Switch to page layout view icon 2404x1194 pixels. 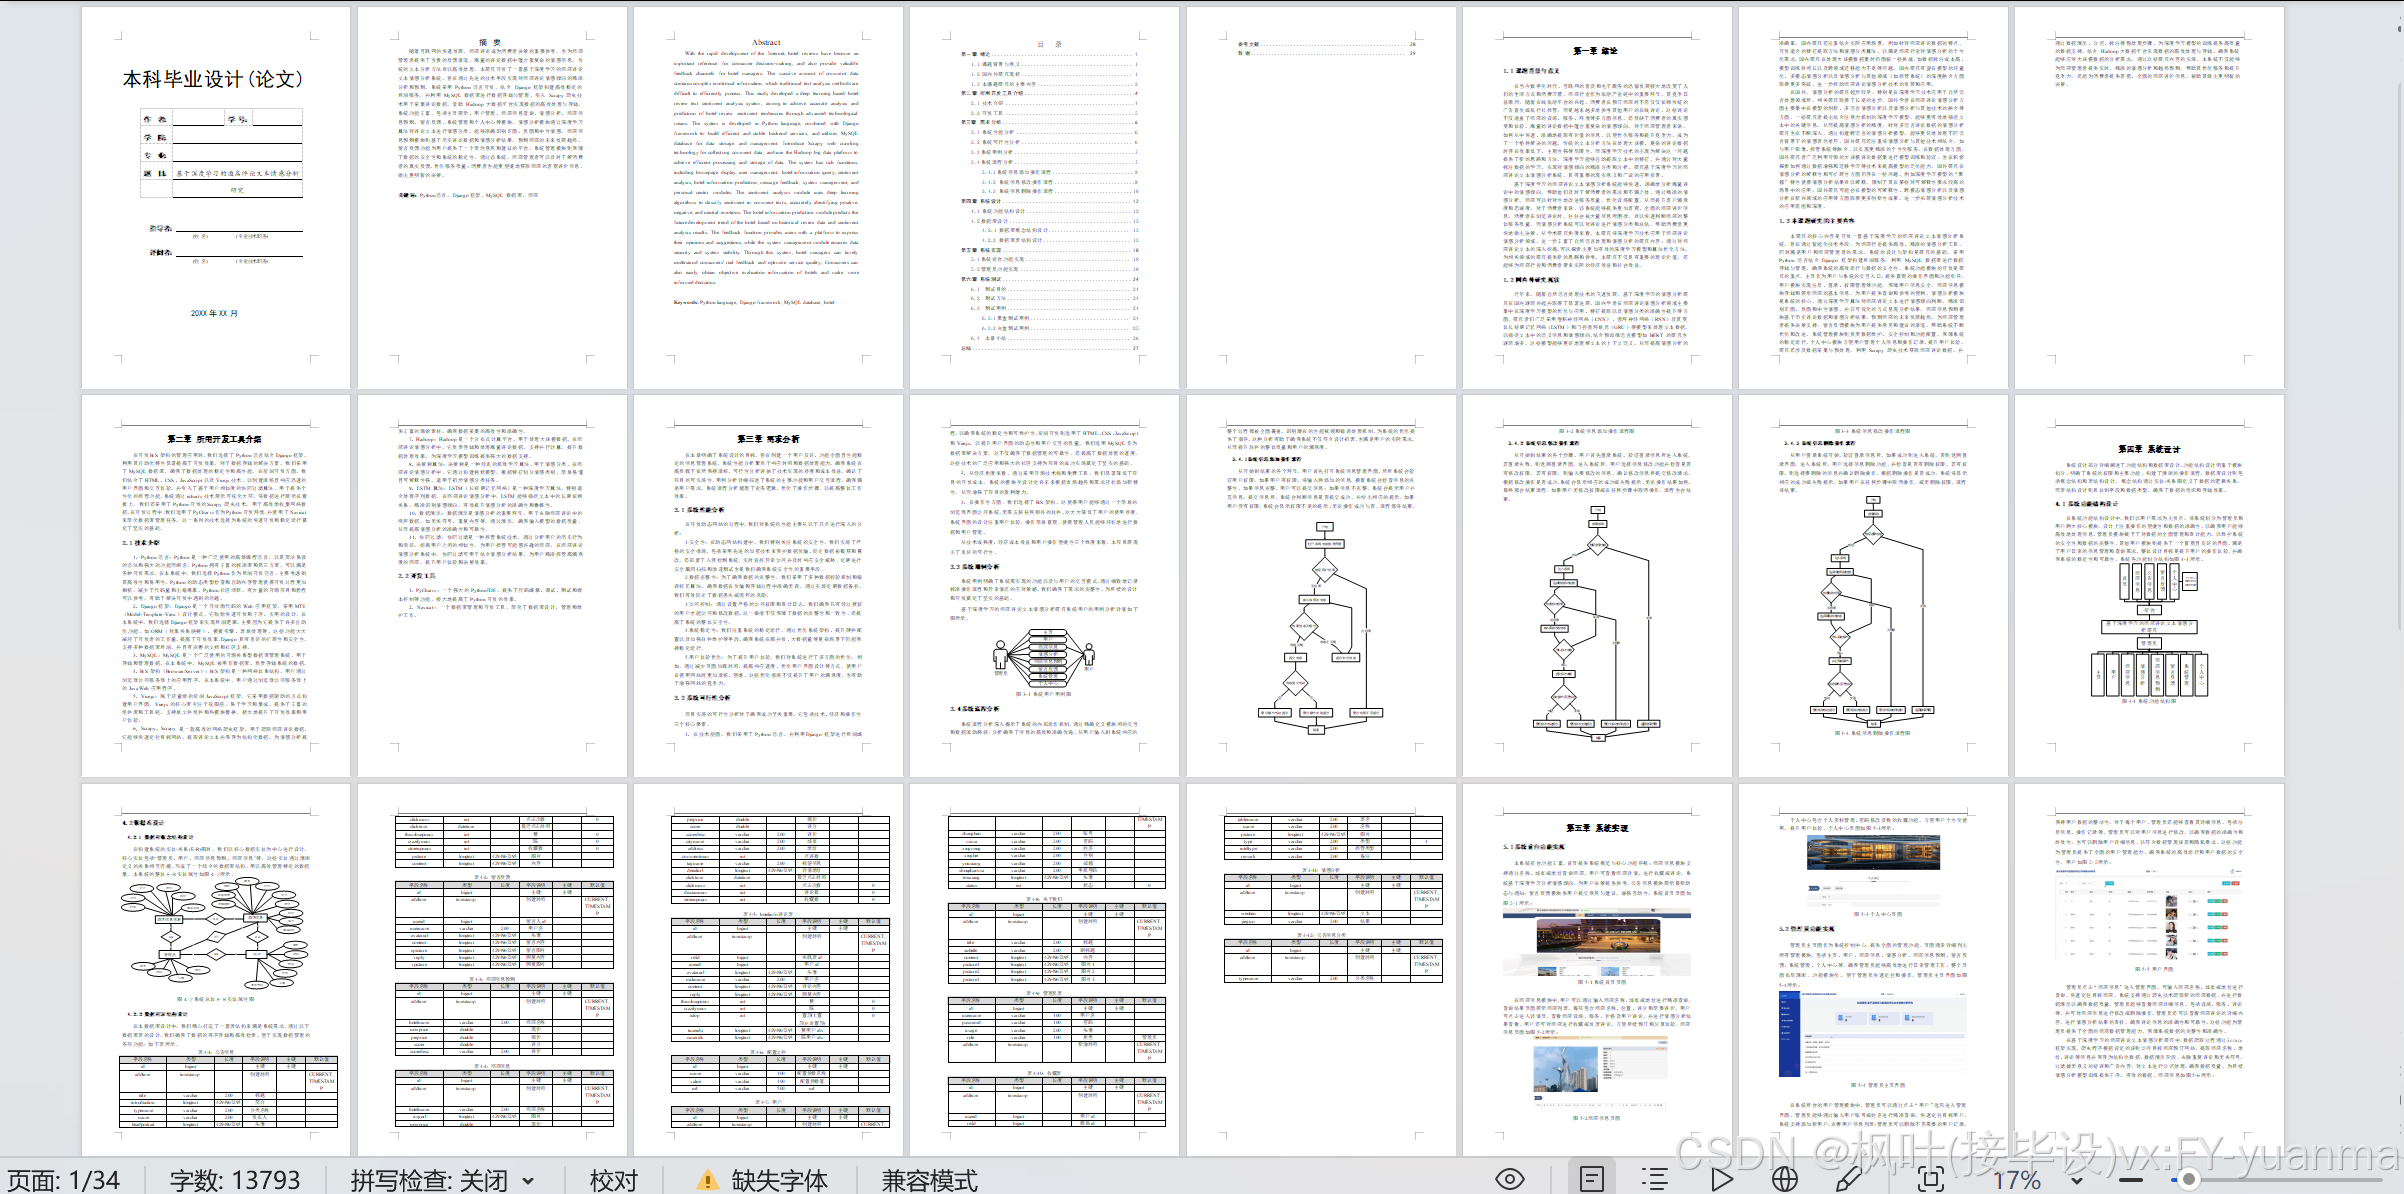point(1592,1179)
